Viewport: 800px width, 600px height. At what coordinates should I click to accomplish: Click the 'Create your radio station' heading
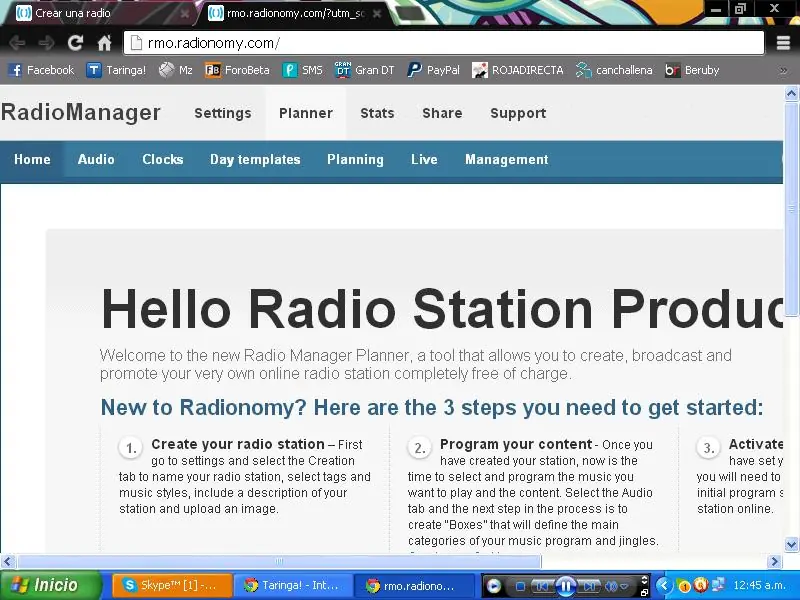(x=238, y=444)
